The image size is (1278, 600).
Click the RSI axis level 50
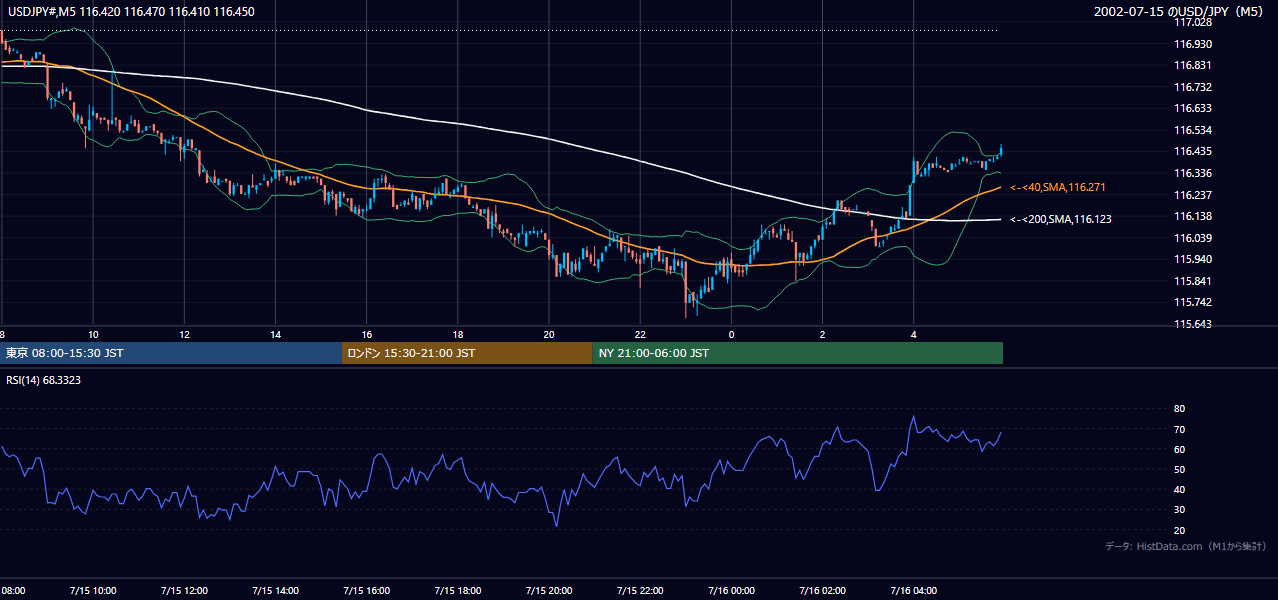point(1179,469)
